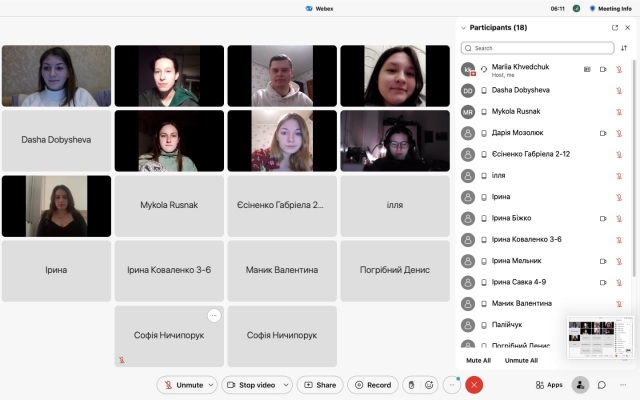Click Mariia Khvedchuk's camera icon
The image size is (640, 400).
(x=603, y=69)
